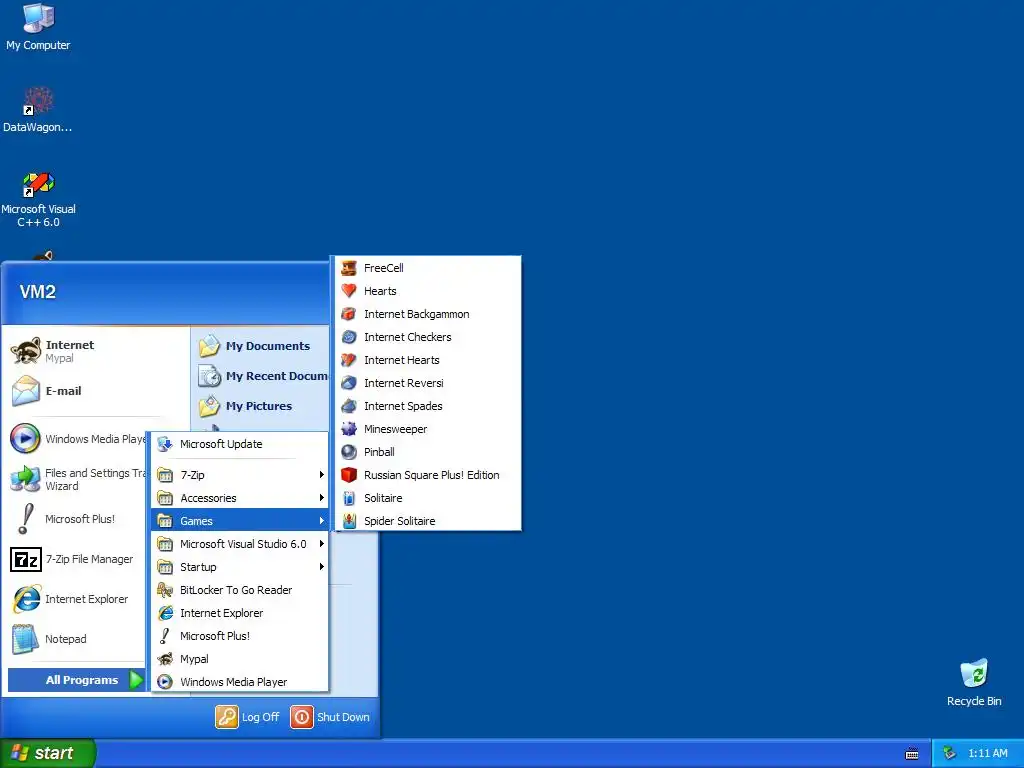
Task: Open Windows Media Player in All Programs list
Action: [240, 682]
